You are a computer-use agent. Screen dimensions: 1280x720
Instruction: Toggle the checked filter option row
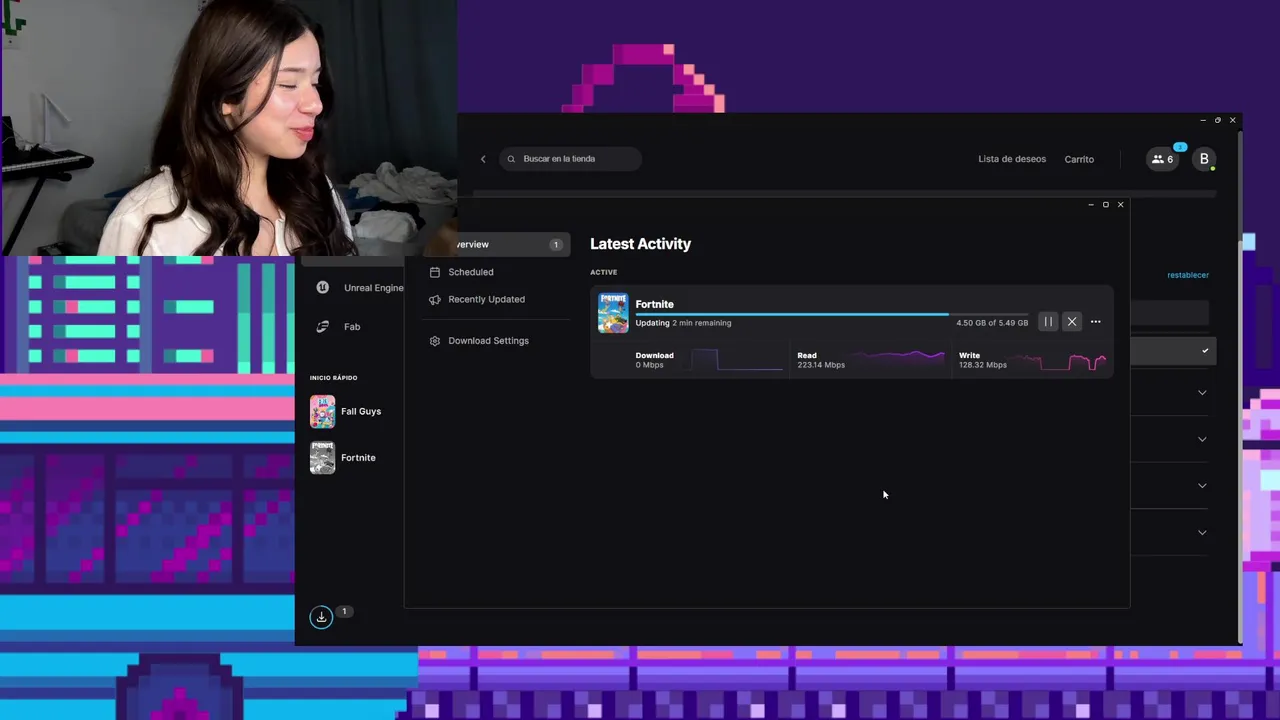click(x=1173, y=351)
